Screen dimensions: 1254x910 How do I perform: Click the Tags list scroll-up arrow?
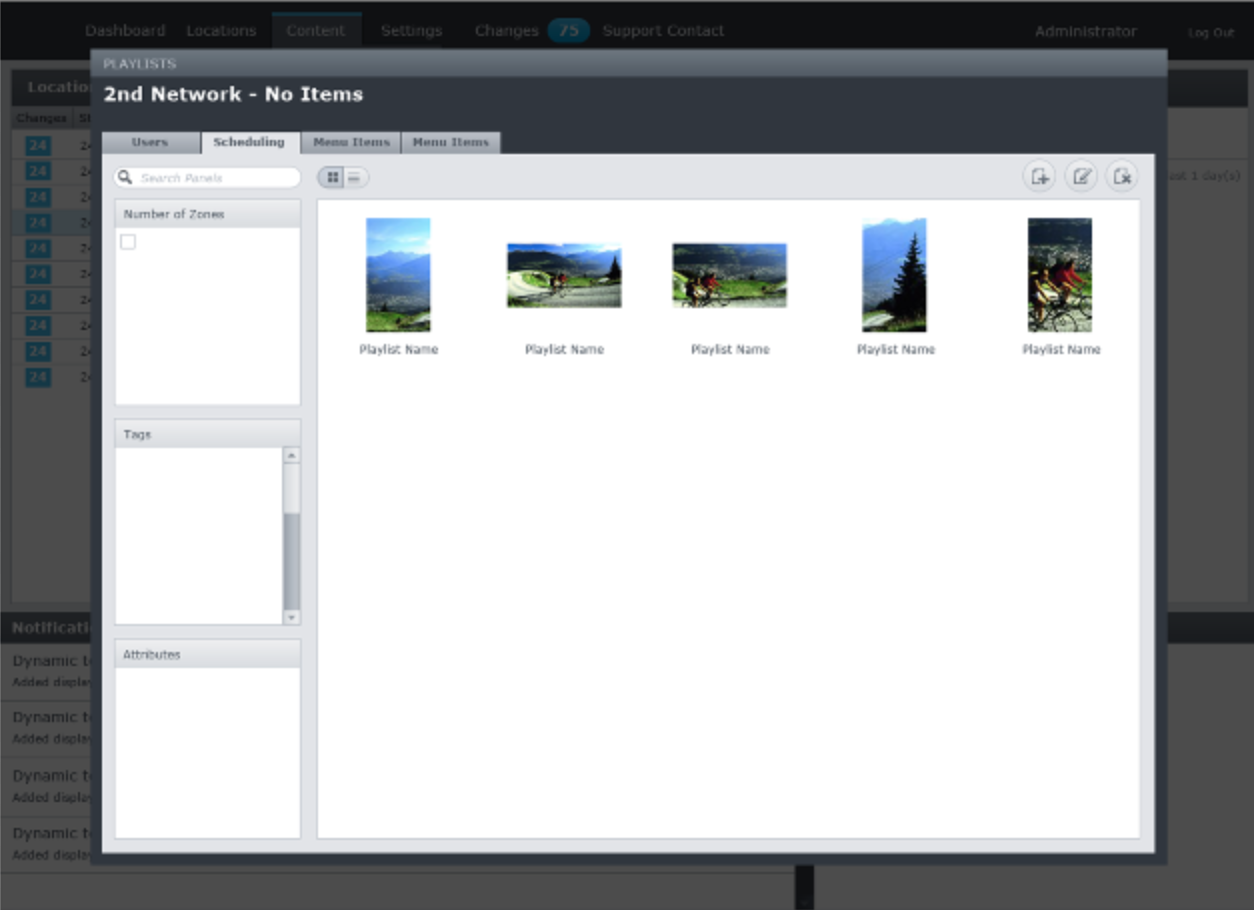click(x=291, y=455)
